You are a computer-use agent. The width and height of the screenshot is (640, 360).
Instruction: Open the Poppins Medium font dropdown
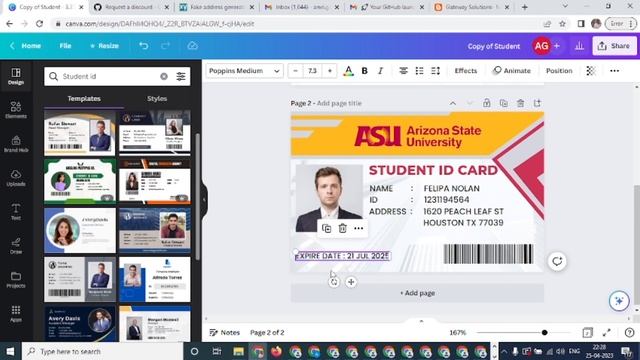[x=244, y=71]
